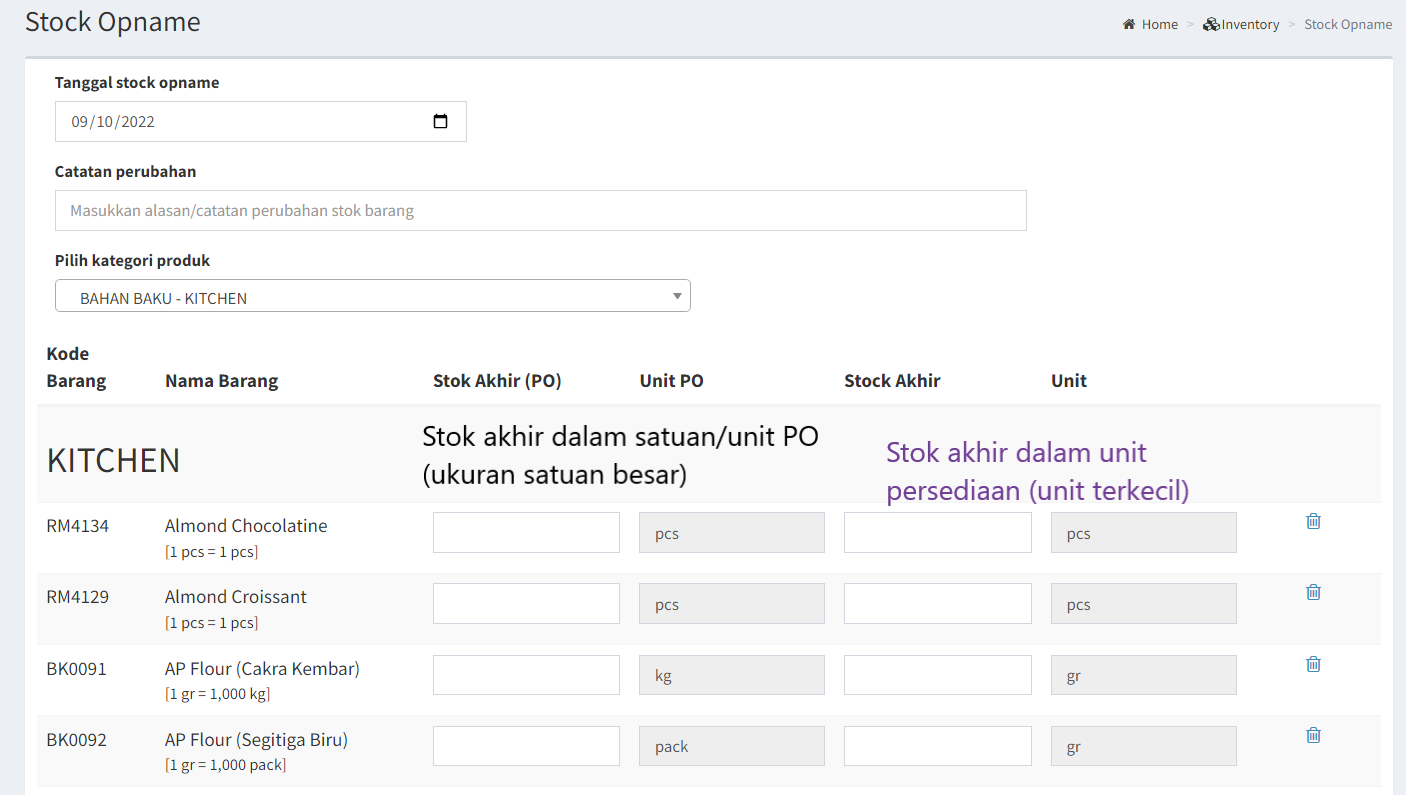Click Stok Akhir (PO) input for BK0092
1406x795 pixels.
tap(526, 746)
